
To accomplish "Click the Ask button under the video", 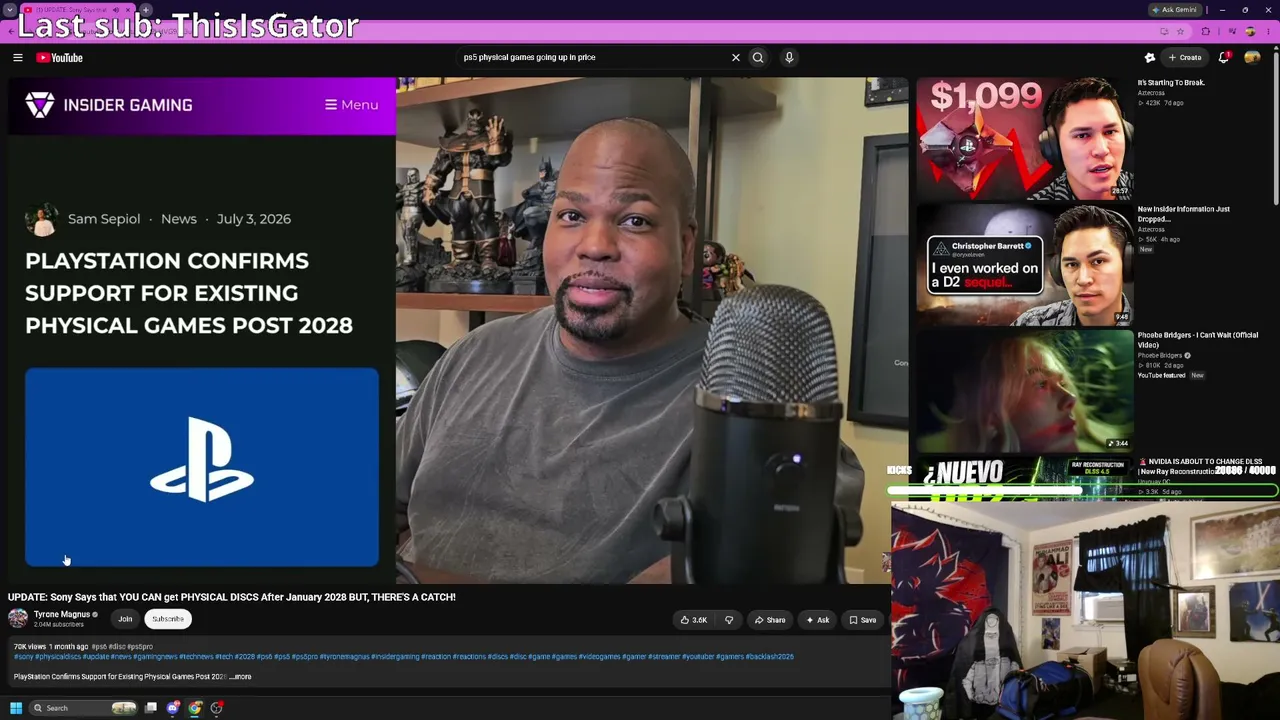I will click(x=818, y=620).
